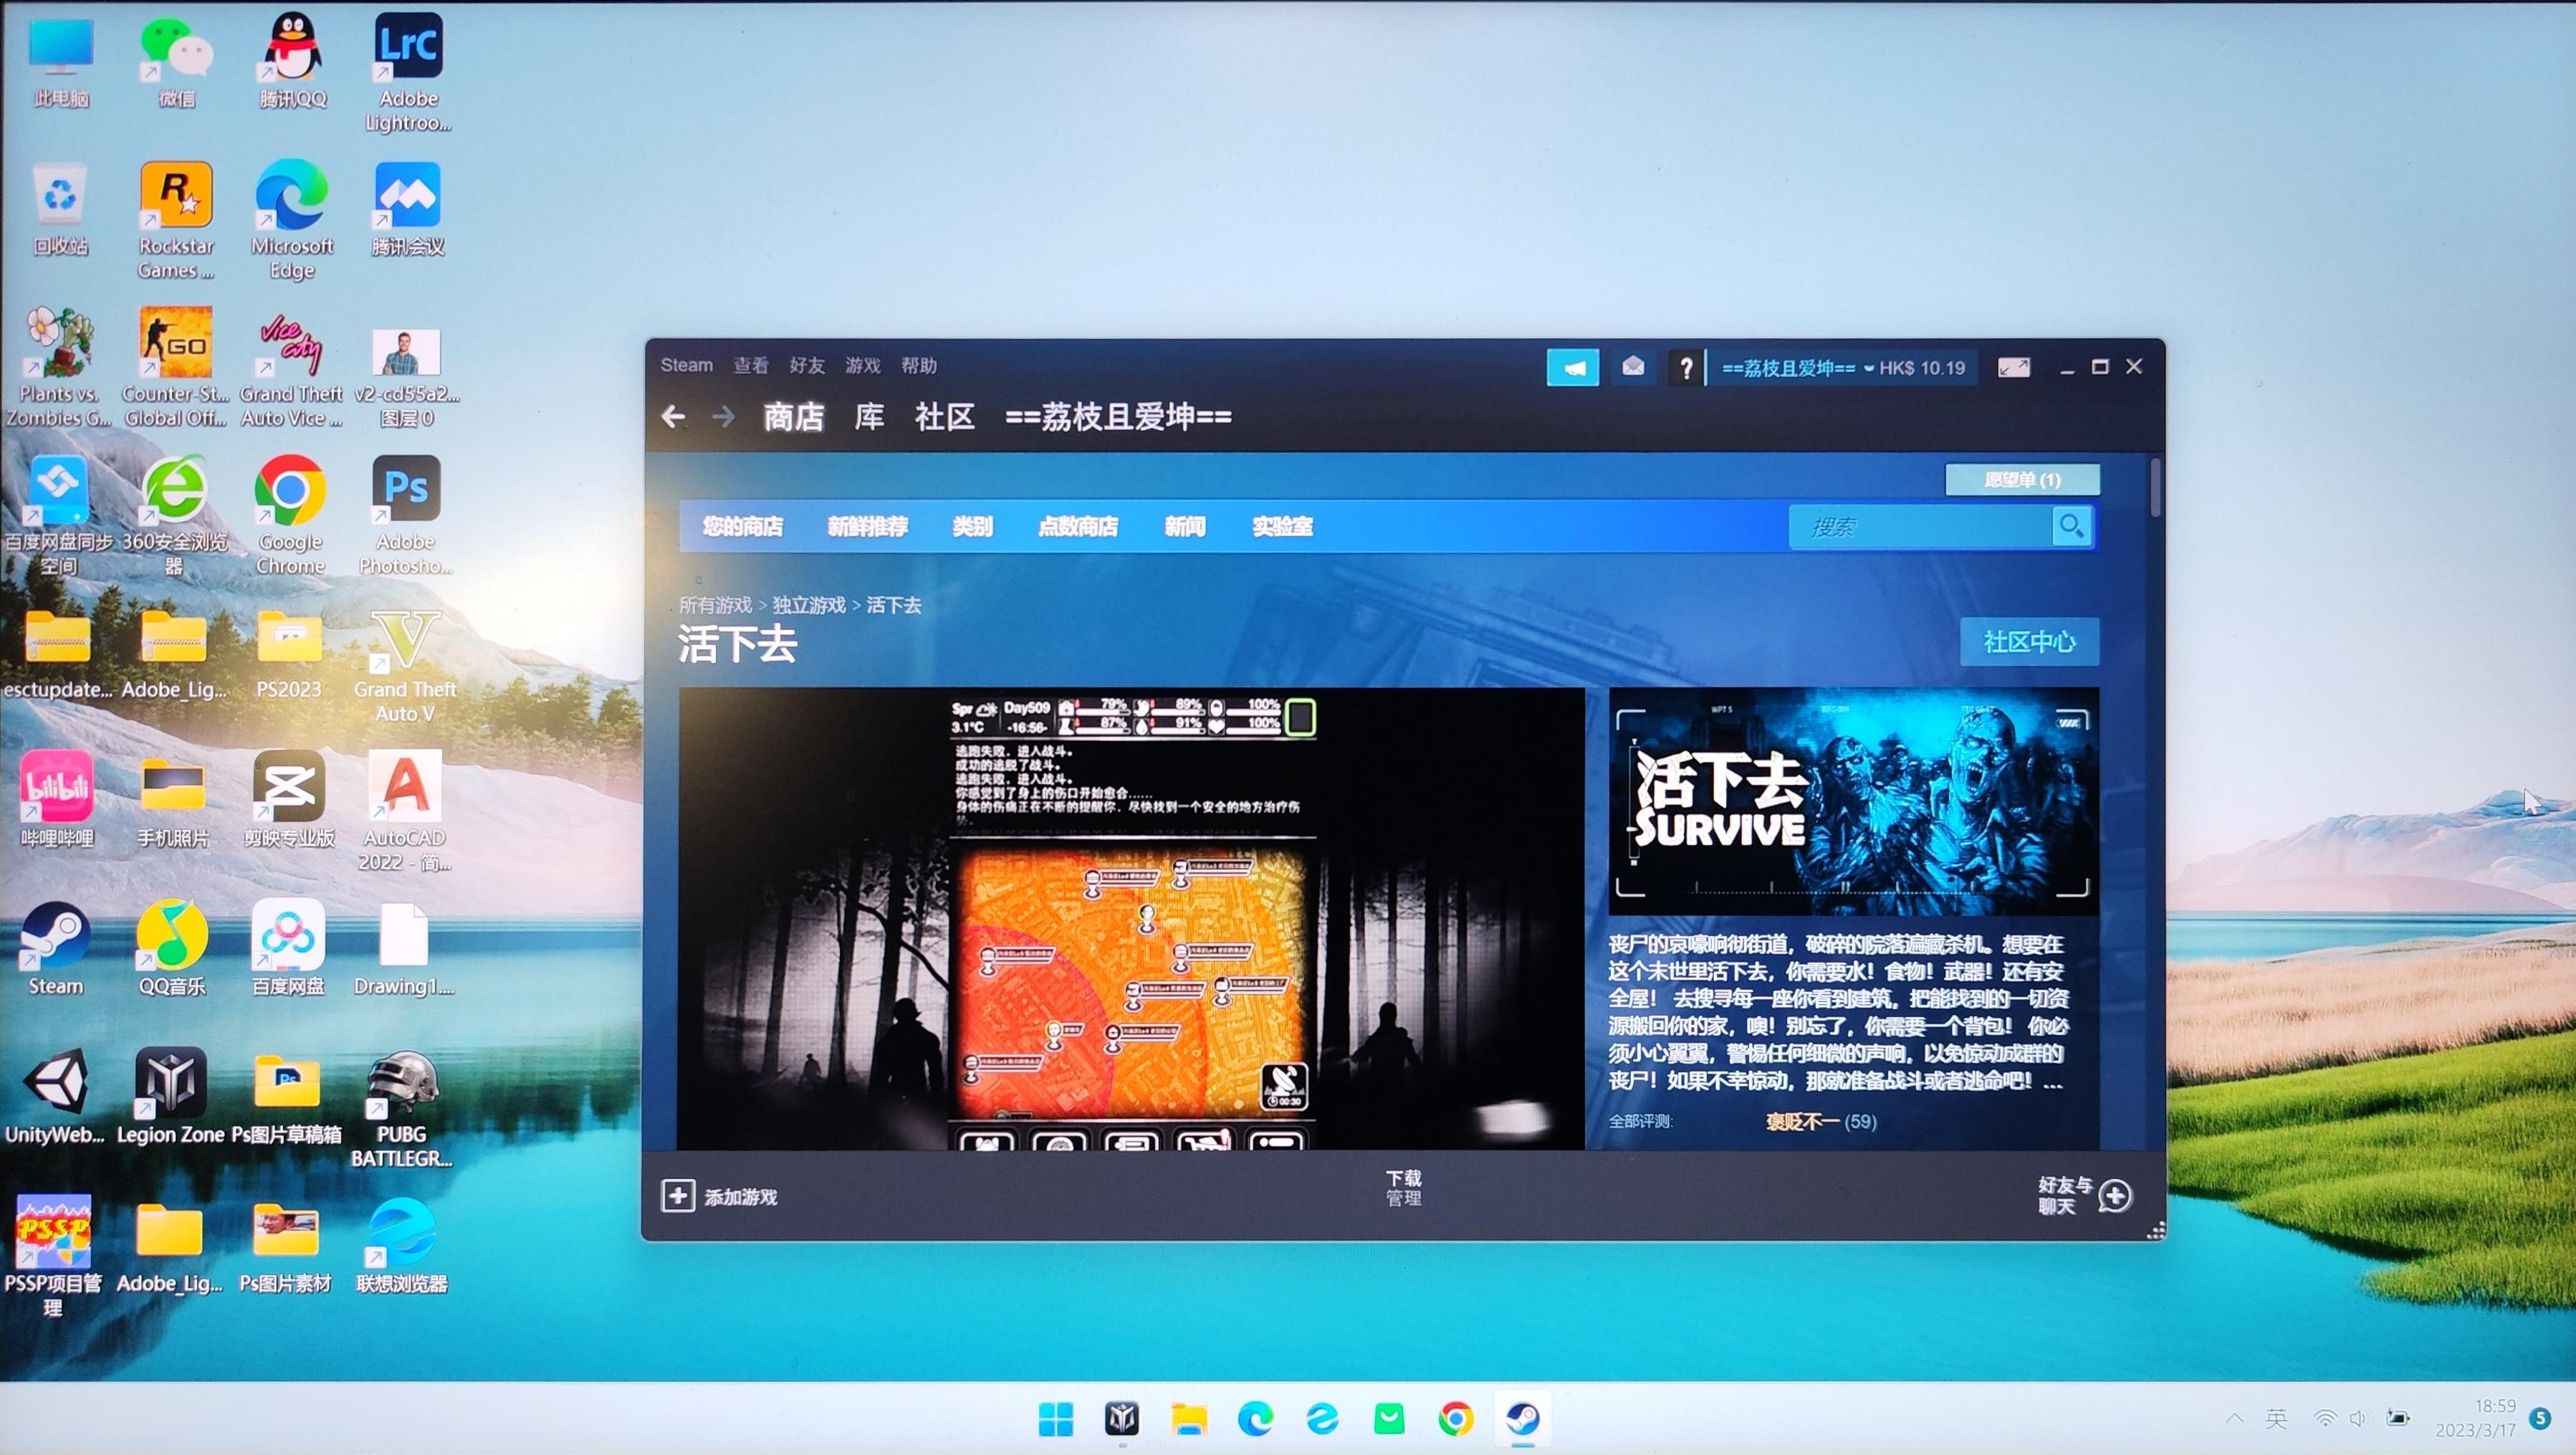Open the 帮助 help menu
This screenshot has width=2576, height=1455.
[919, 365]
